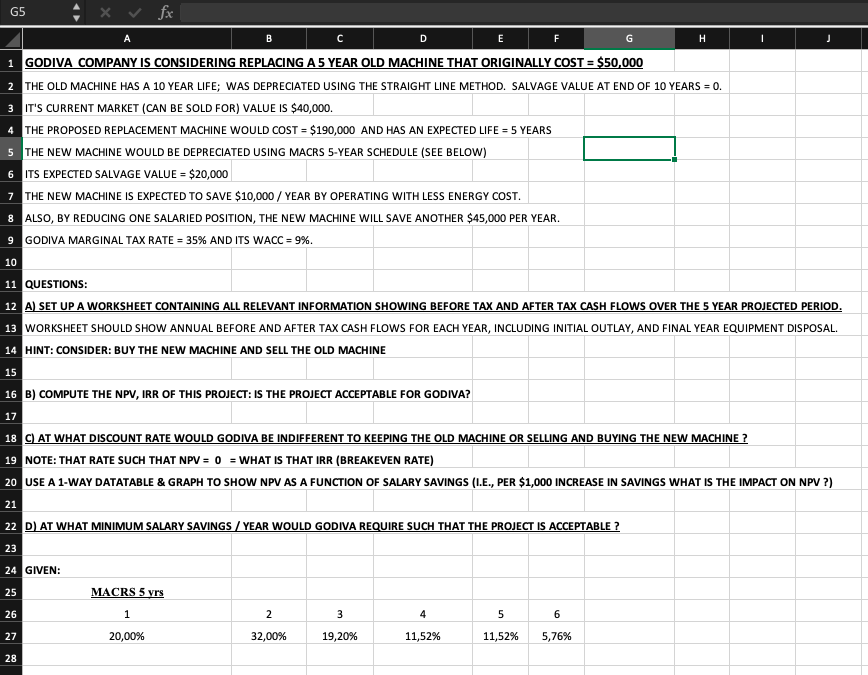
Task: Select column header A
Action: point(126,38)
